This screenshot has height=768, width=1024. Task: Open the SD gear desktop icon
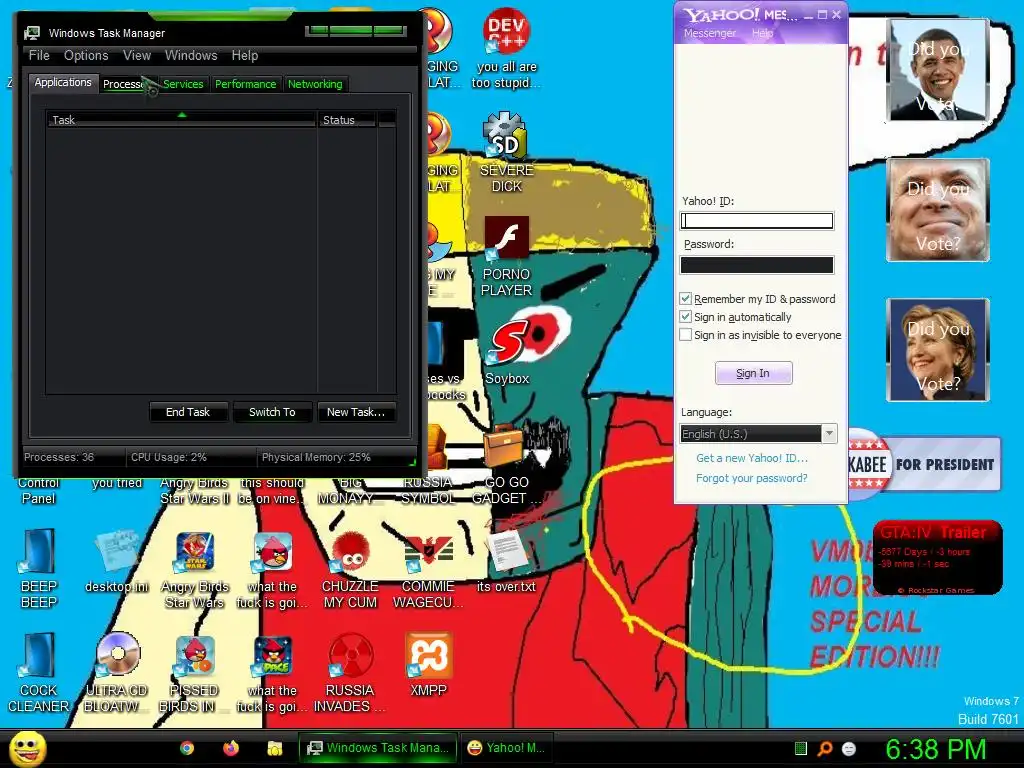click(x=505, y=136)
